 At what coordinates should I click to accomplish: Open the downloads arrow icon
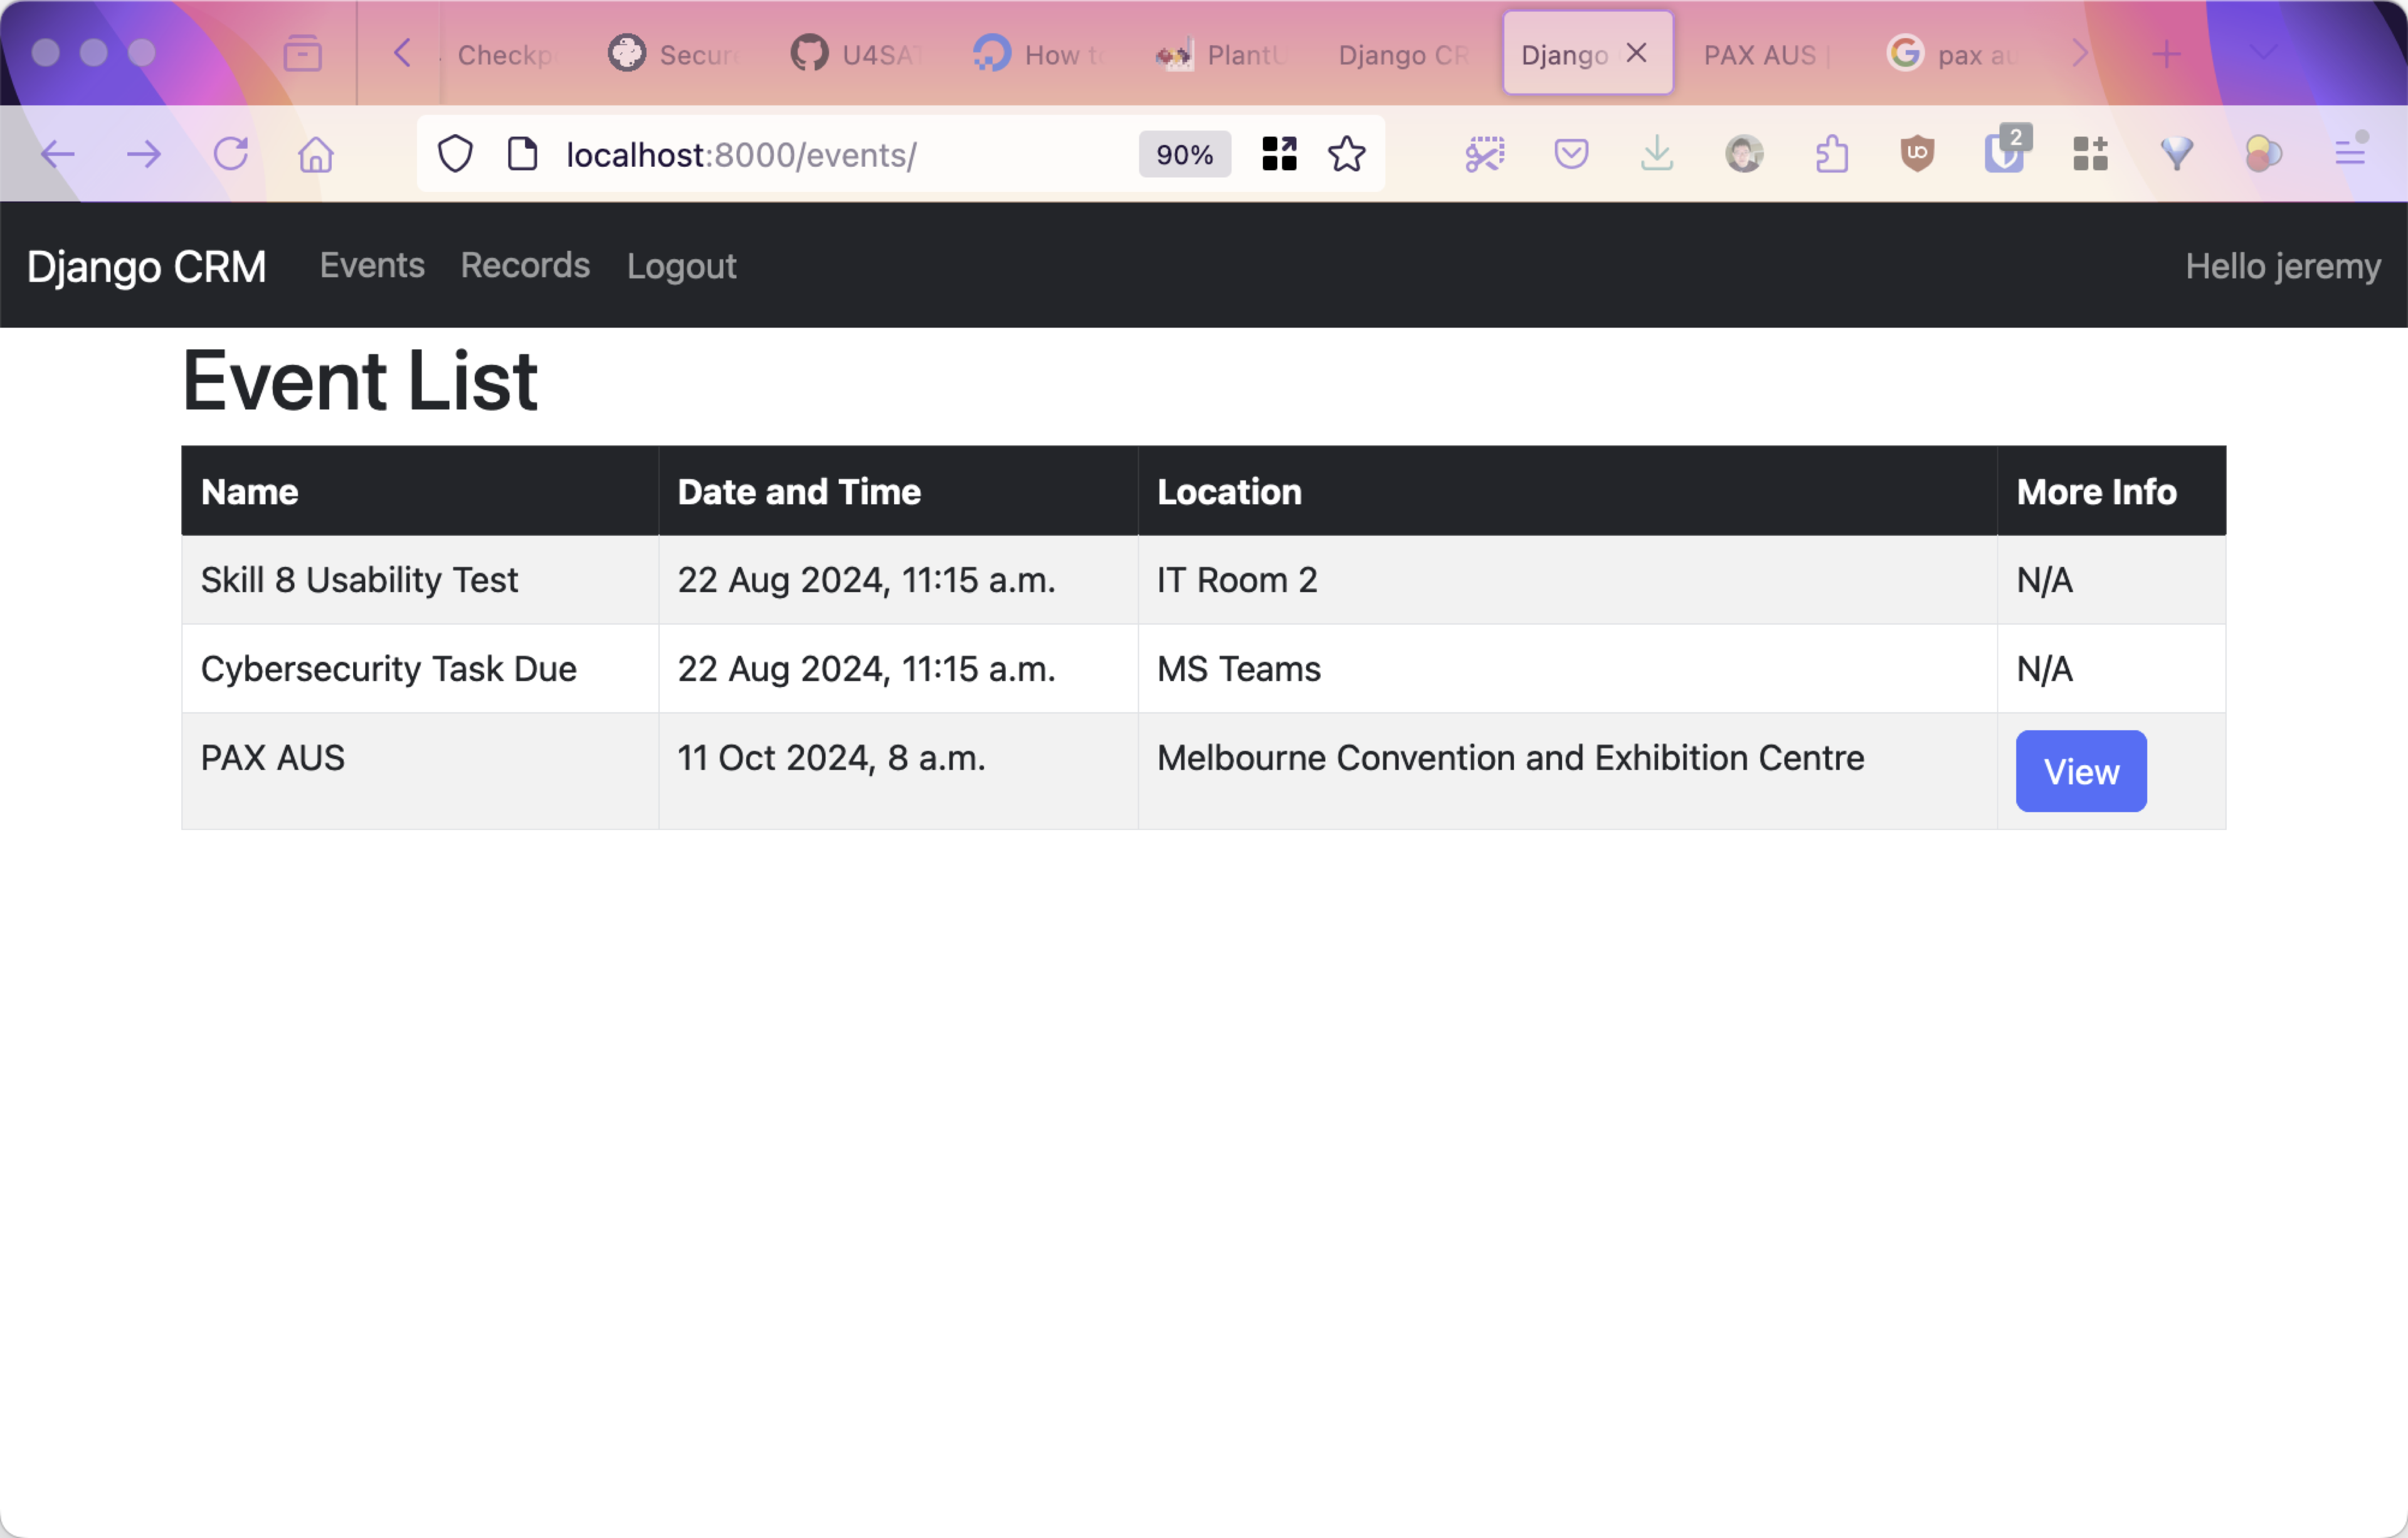point(1657,154)
